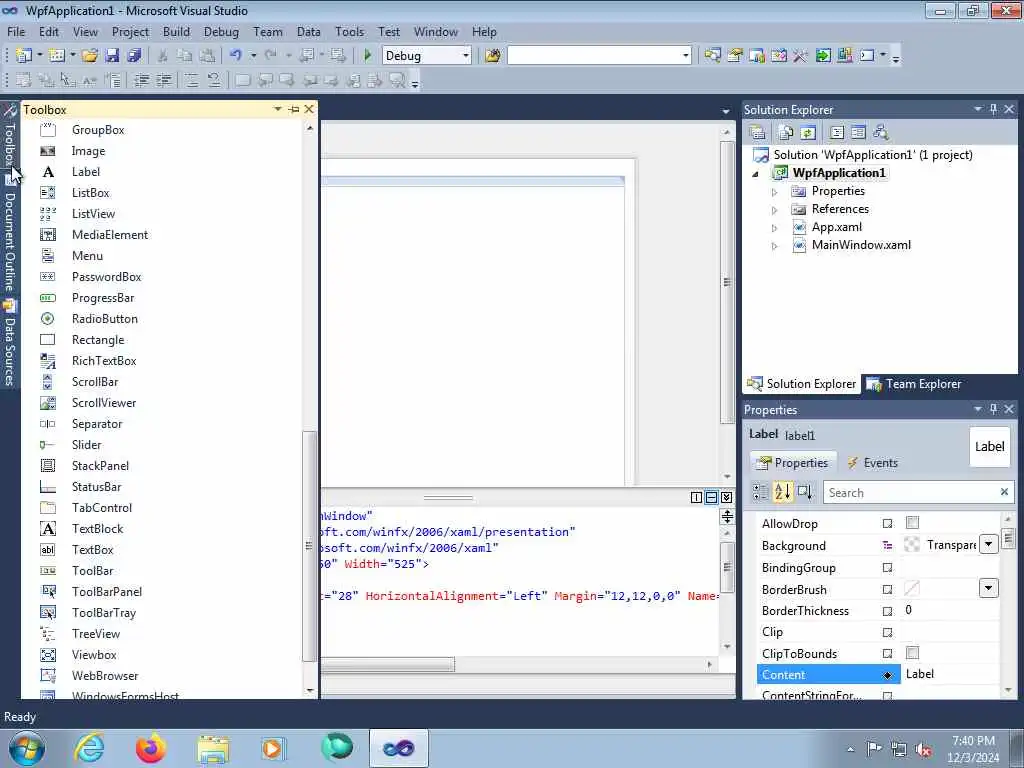Clear the Properties search with X button
This screenshot has height=768, width=1024.
coord(1004,492)
